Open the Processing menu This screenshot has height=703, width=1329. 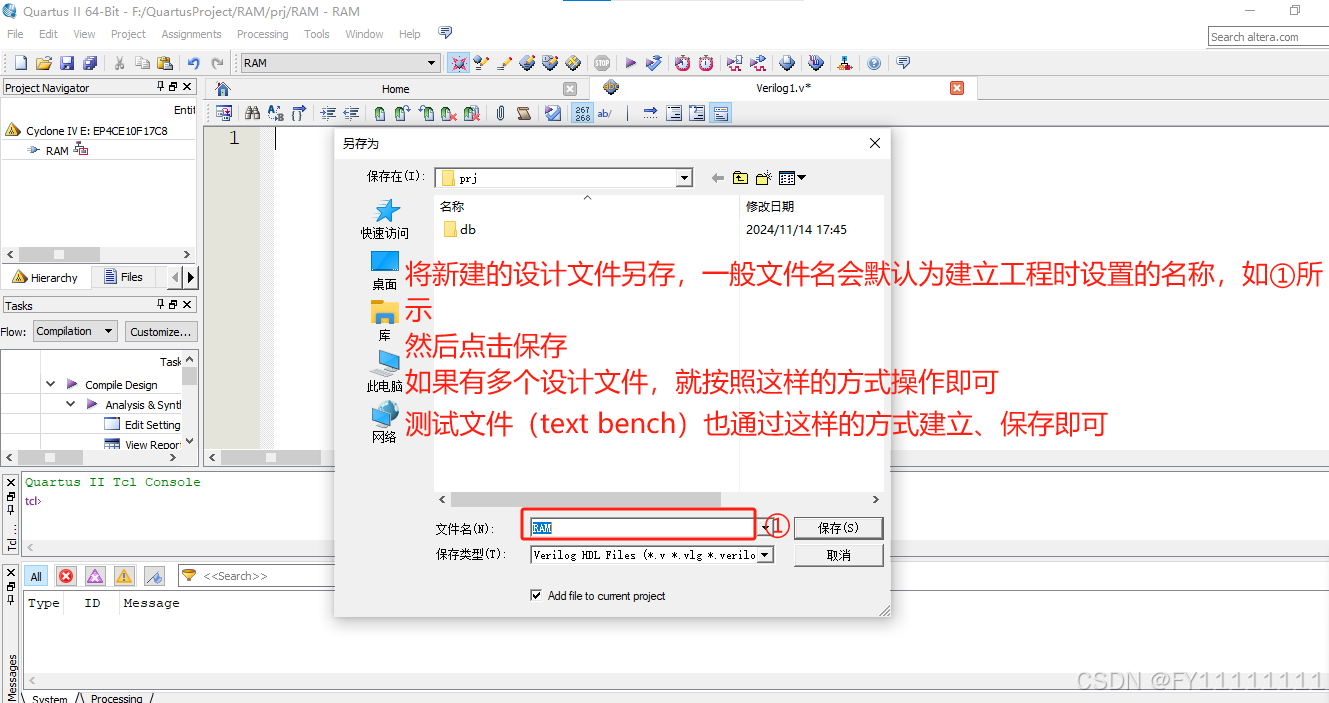tap(262, 34)
